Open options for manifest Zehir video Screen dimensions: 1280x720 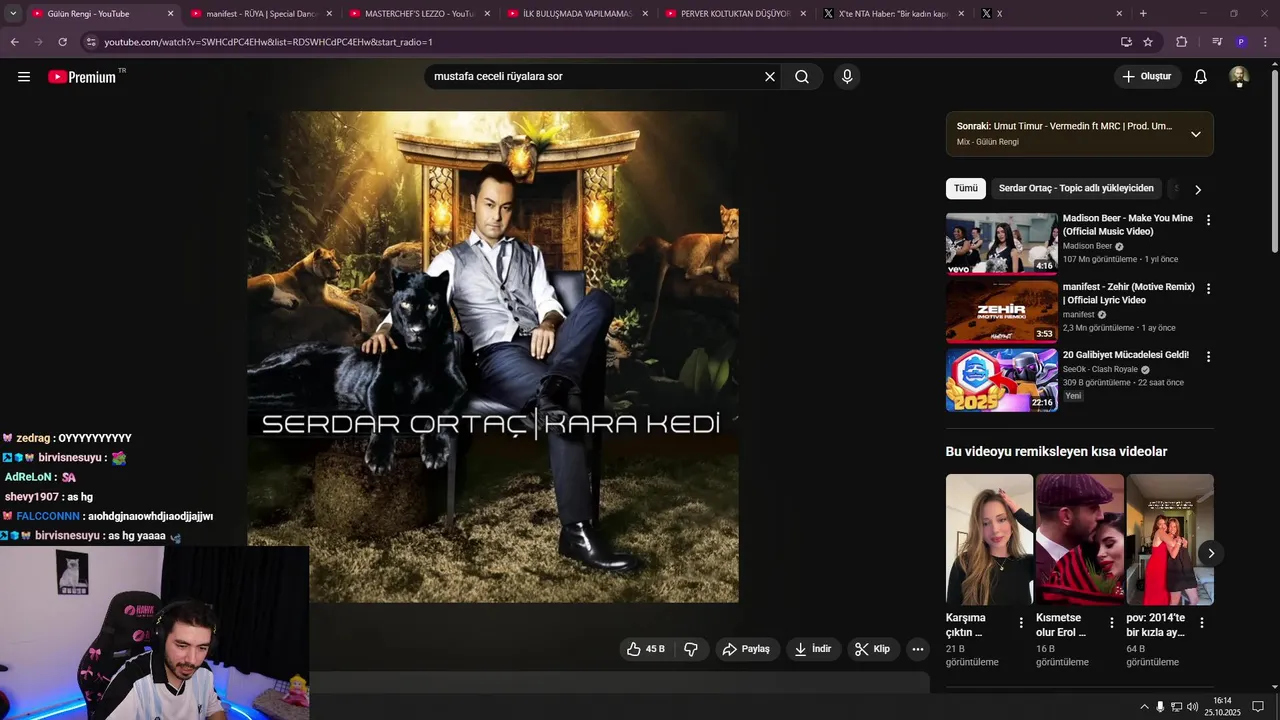pos(1208,289)
